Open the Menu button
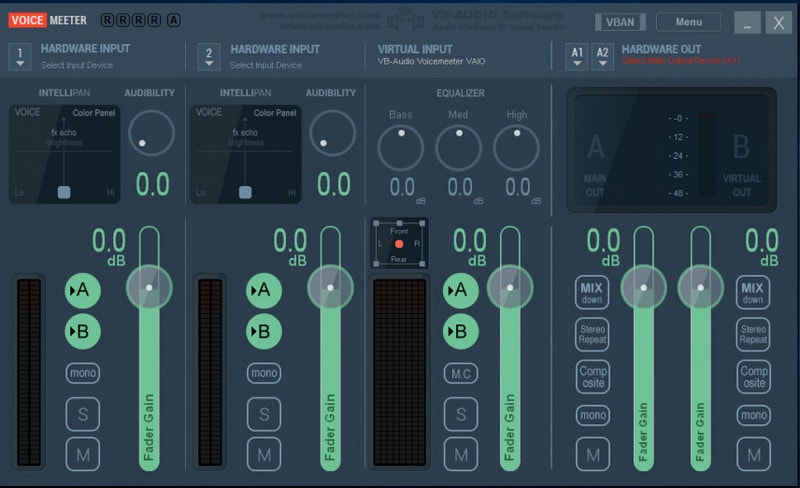 (688, 22)
